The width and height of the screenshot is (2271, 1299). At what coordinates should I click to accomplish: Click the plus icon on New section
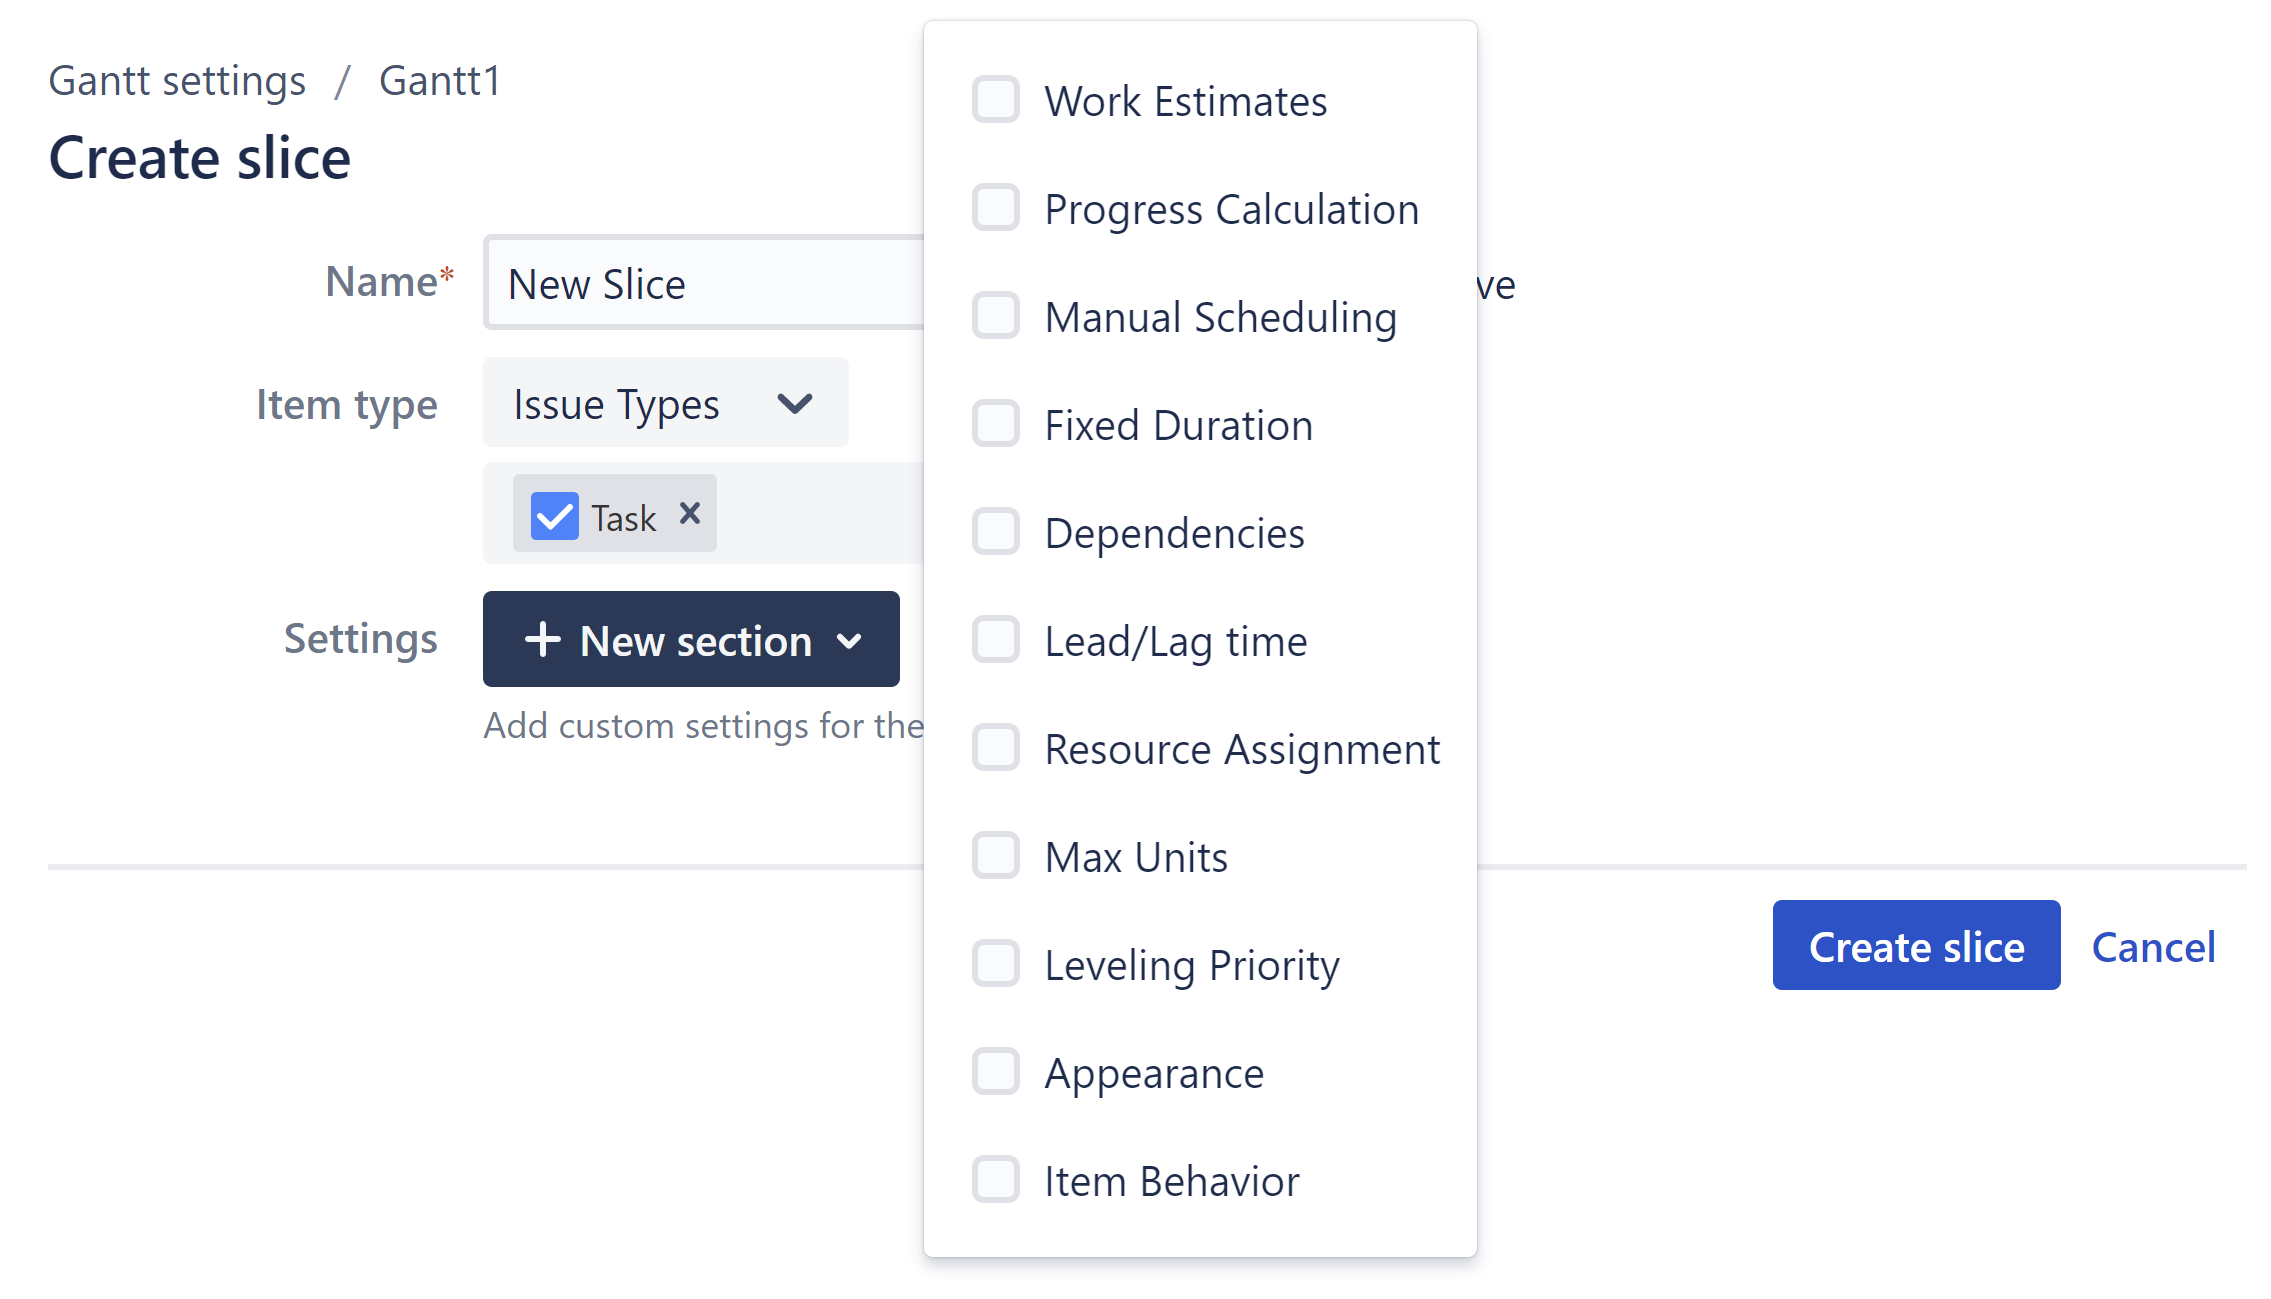[x=542, y=640]
